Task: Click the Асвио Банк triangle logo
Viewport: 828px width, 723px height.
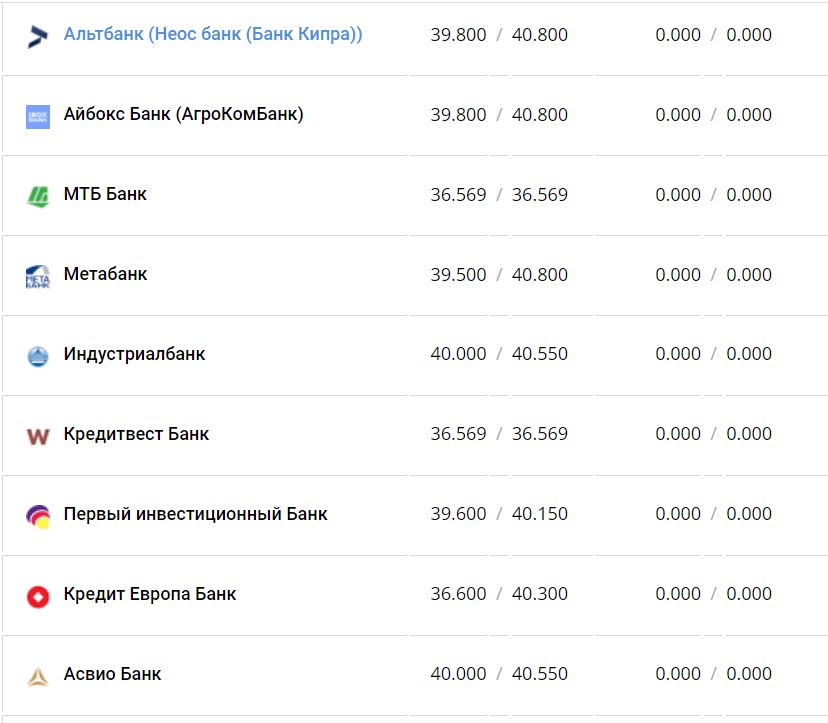Action: pyautogui.click(x=37, y=676)
